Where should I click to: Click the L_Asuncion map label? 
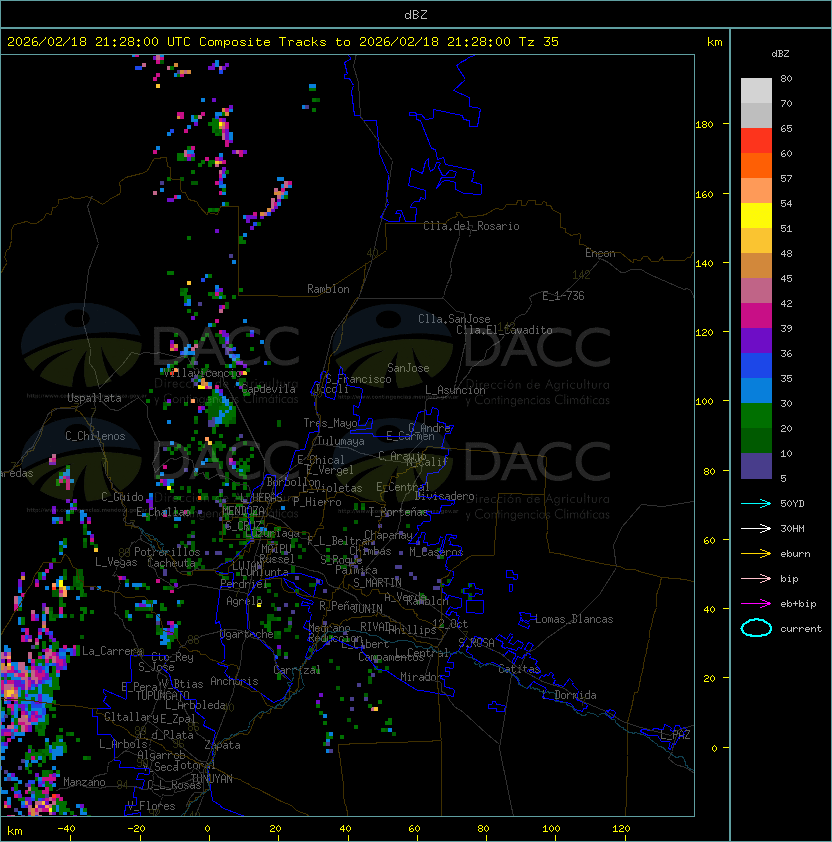pyautogui.click(x=455, y=390)
